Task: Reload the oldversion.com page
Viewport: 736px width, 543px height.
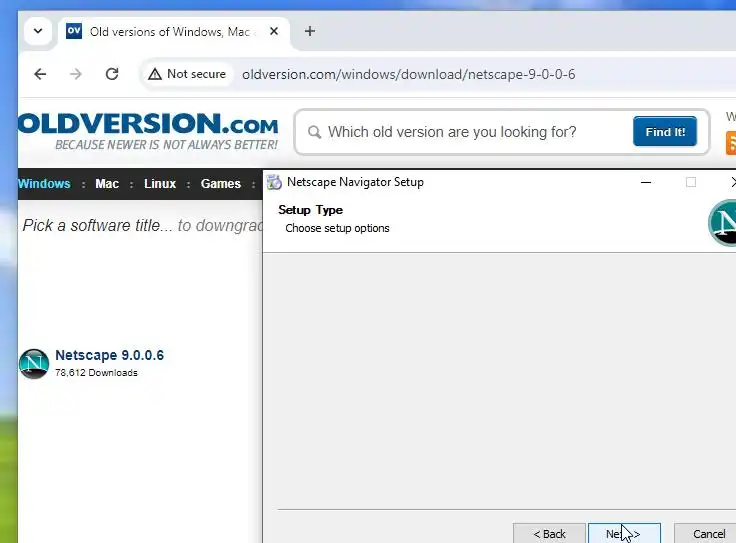Action: tap(112, 74)
